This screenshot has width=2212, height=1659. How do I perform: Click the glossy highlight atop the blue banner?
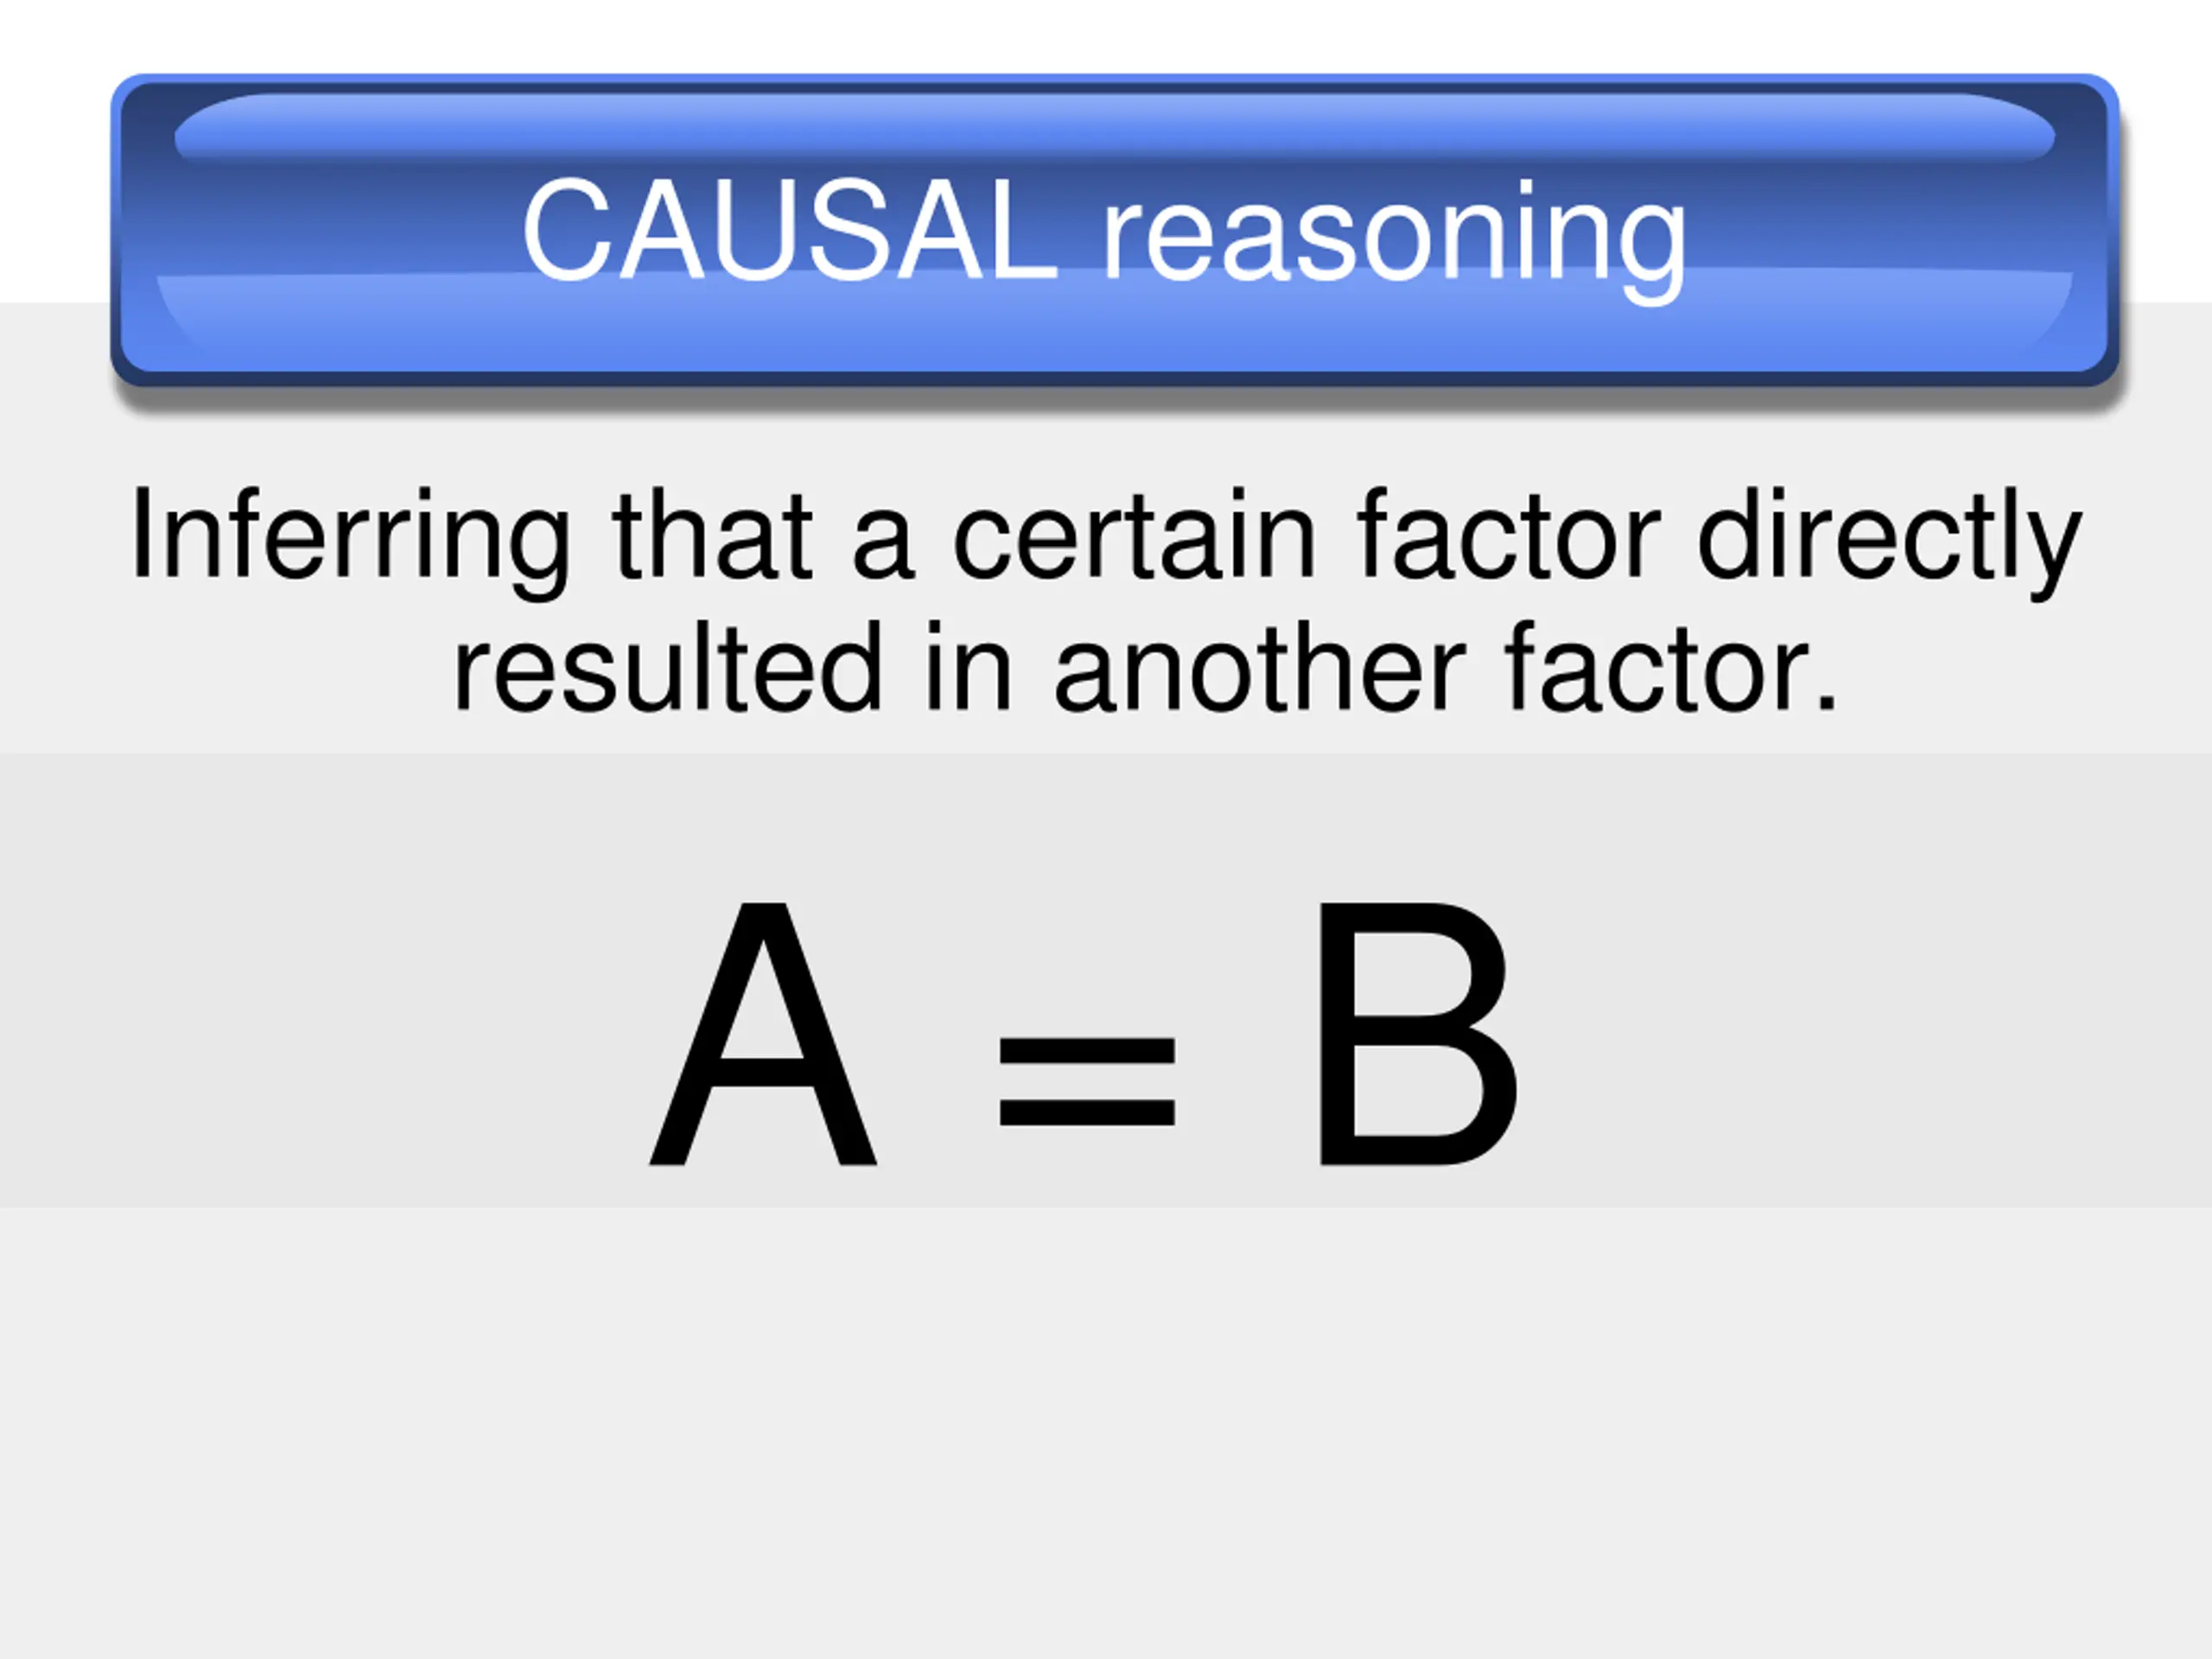(1114, 127)
